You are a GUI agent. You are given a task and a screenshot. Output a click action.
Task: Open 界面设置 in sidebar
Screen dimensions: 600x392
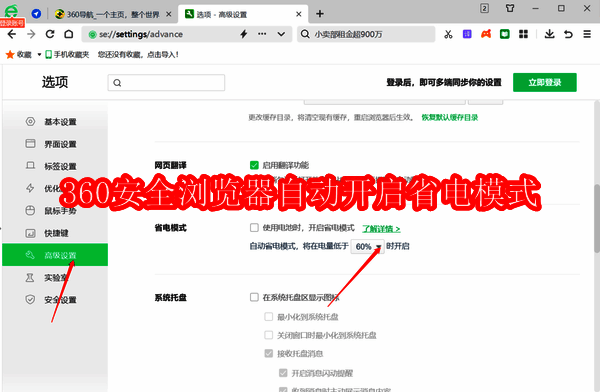click(x=55, y=144)
